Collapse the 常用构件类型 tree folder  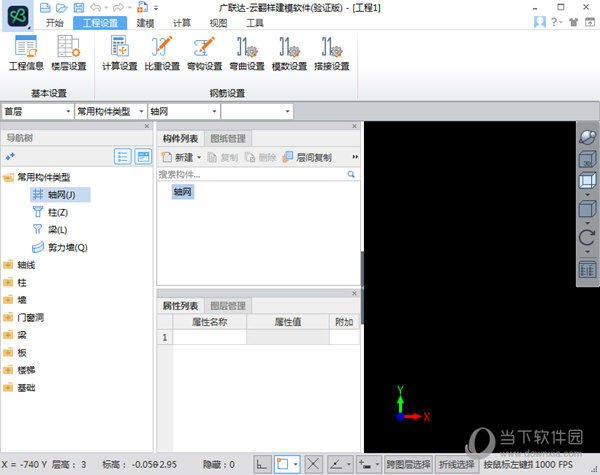[8, 177]
